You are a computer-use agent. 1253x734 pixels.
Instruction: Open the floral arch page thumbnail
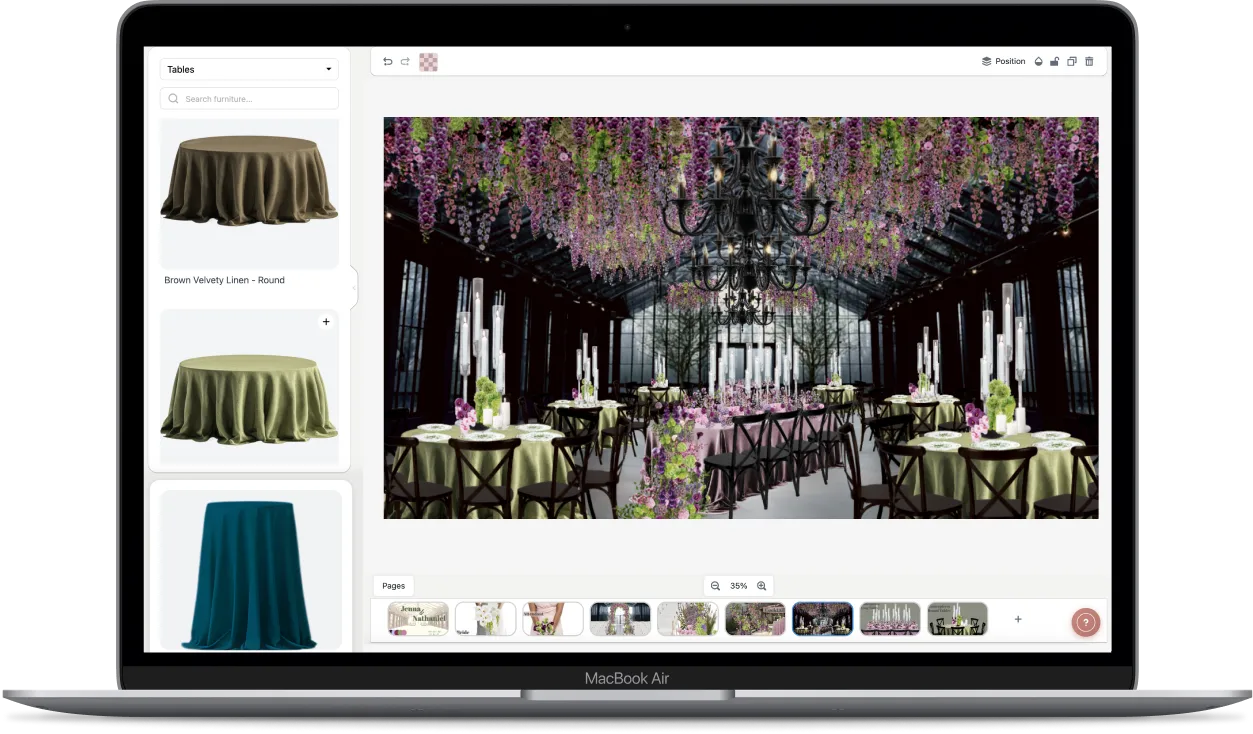click(x=621, y=619)
